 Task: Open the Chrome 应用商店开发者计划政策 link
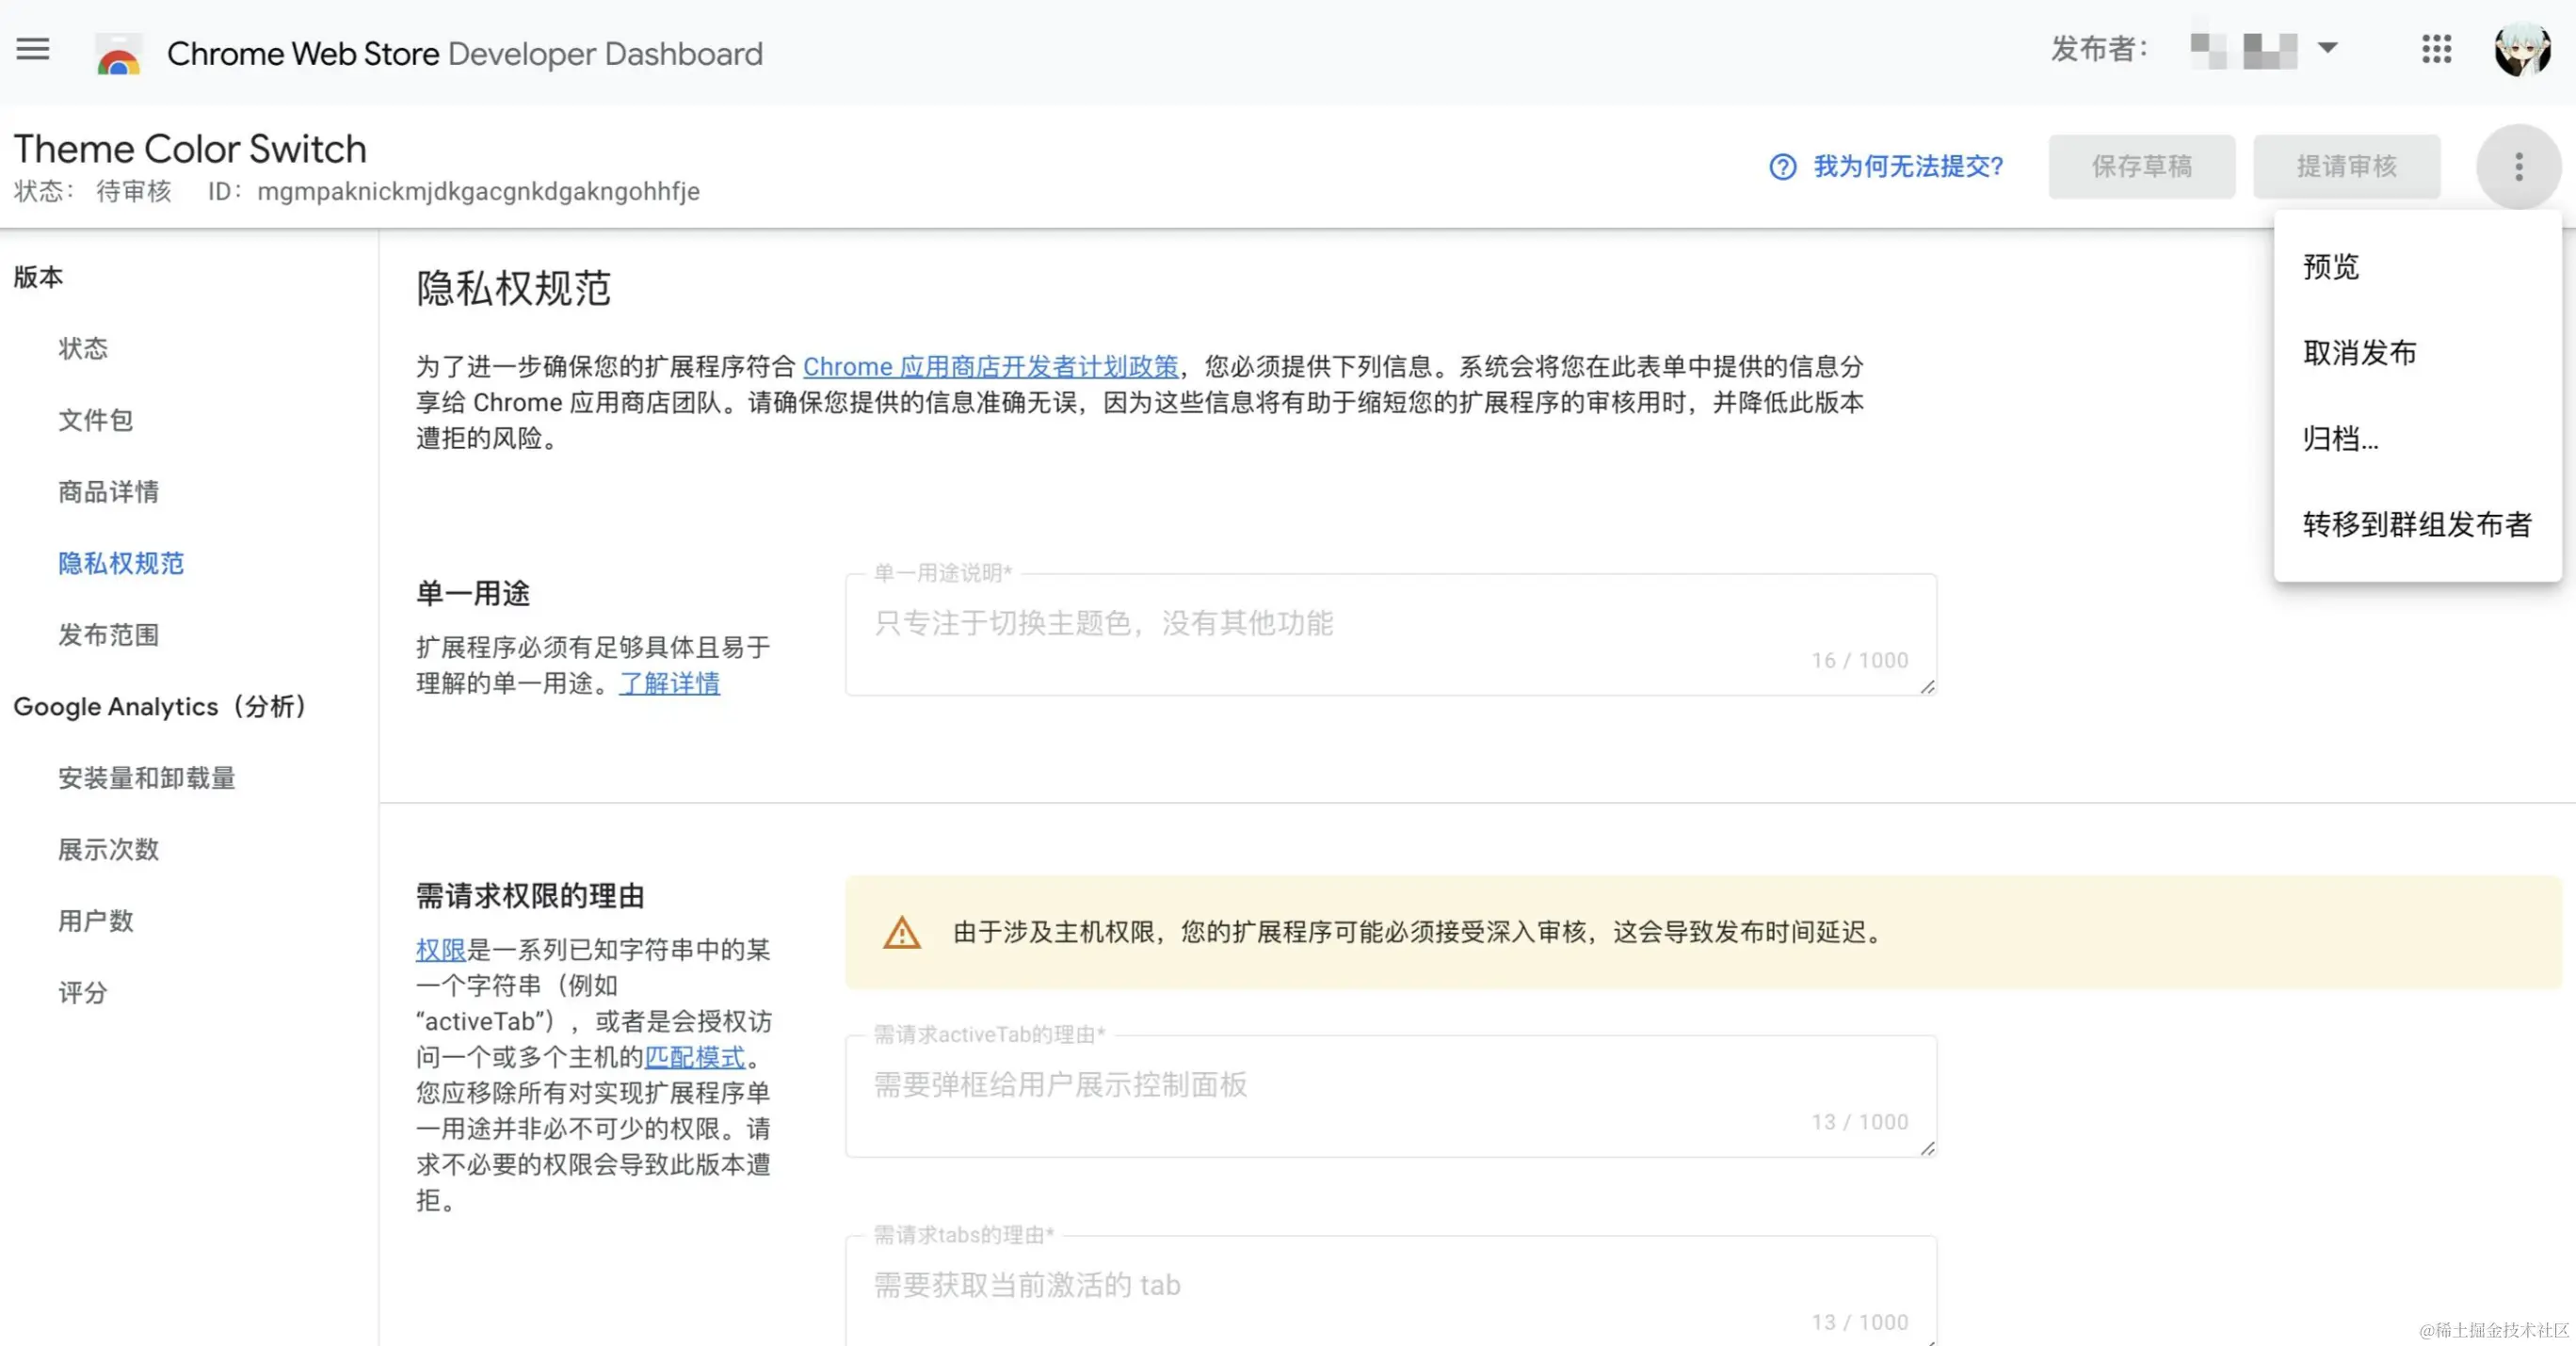point(990,367)
